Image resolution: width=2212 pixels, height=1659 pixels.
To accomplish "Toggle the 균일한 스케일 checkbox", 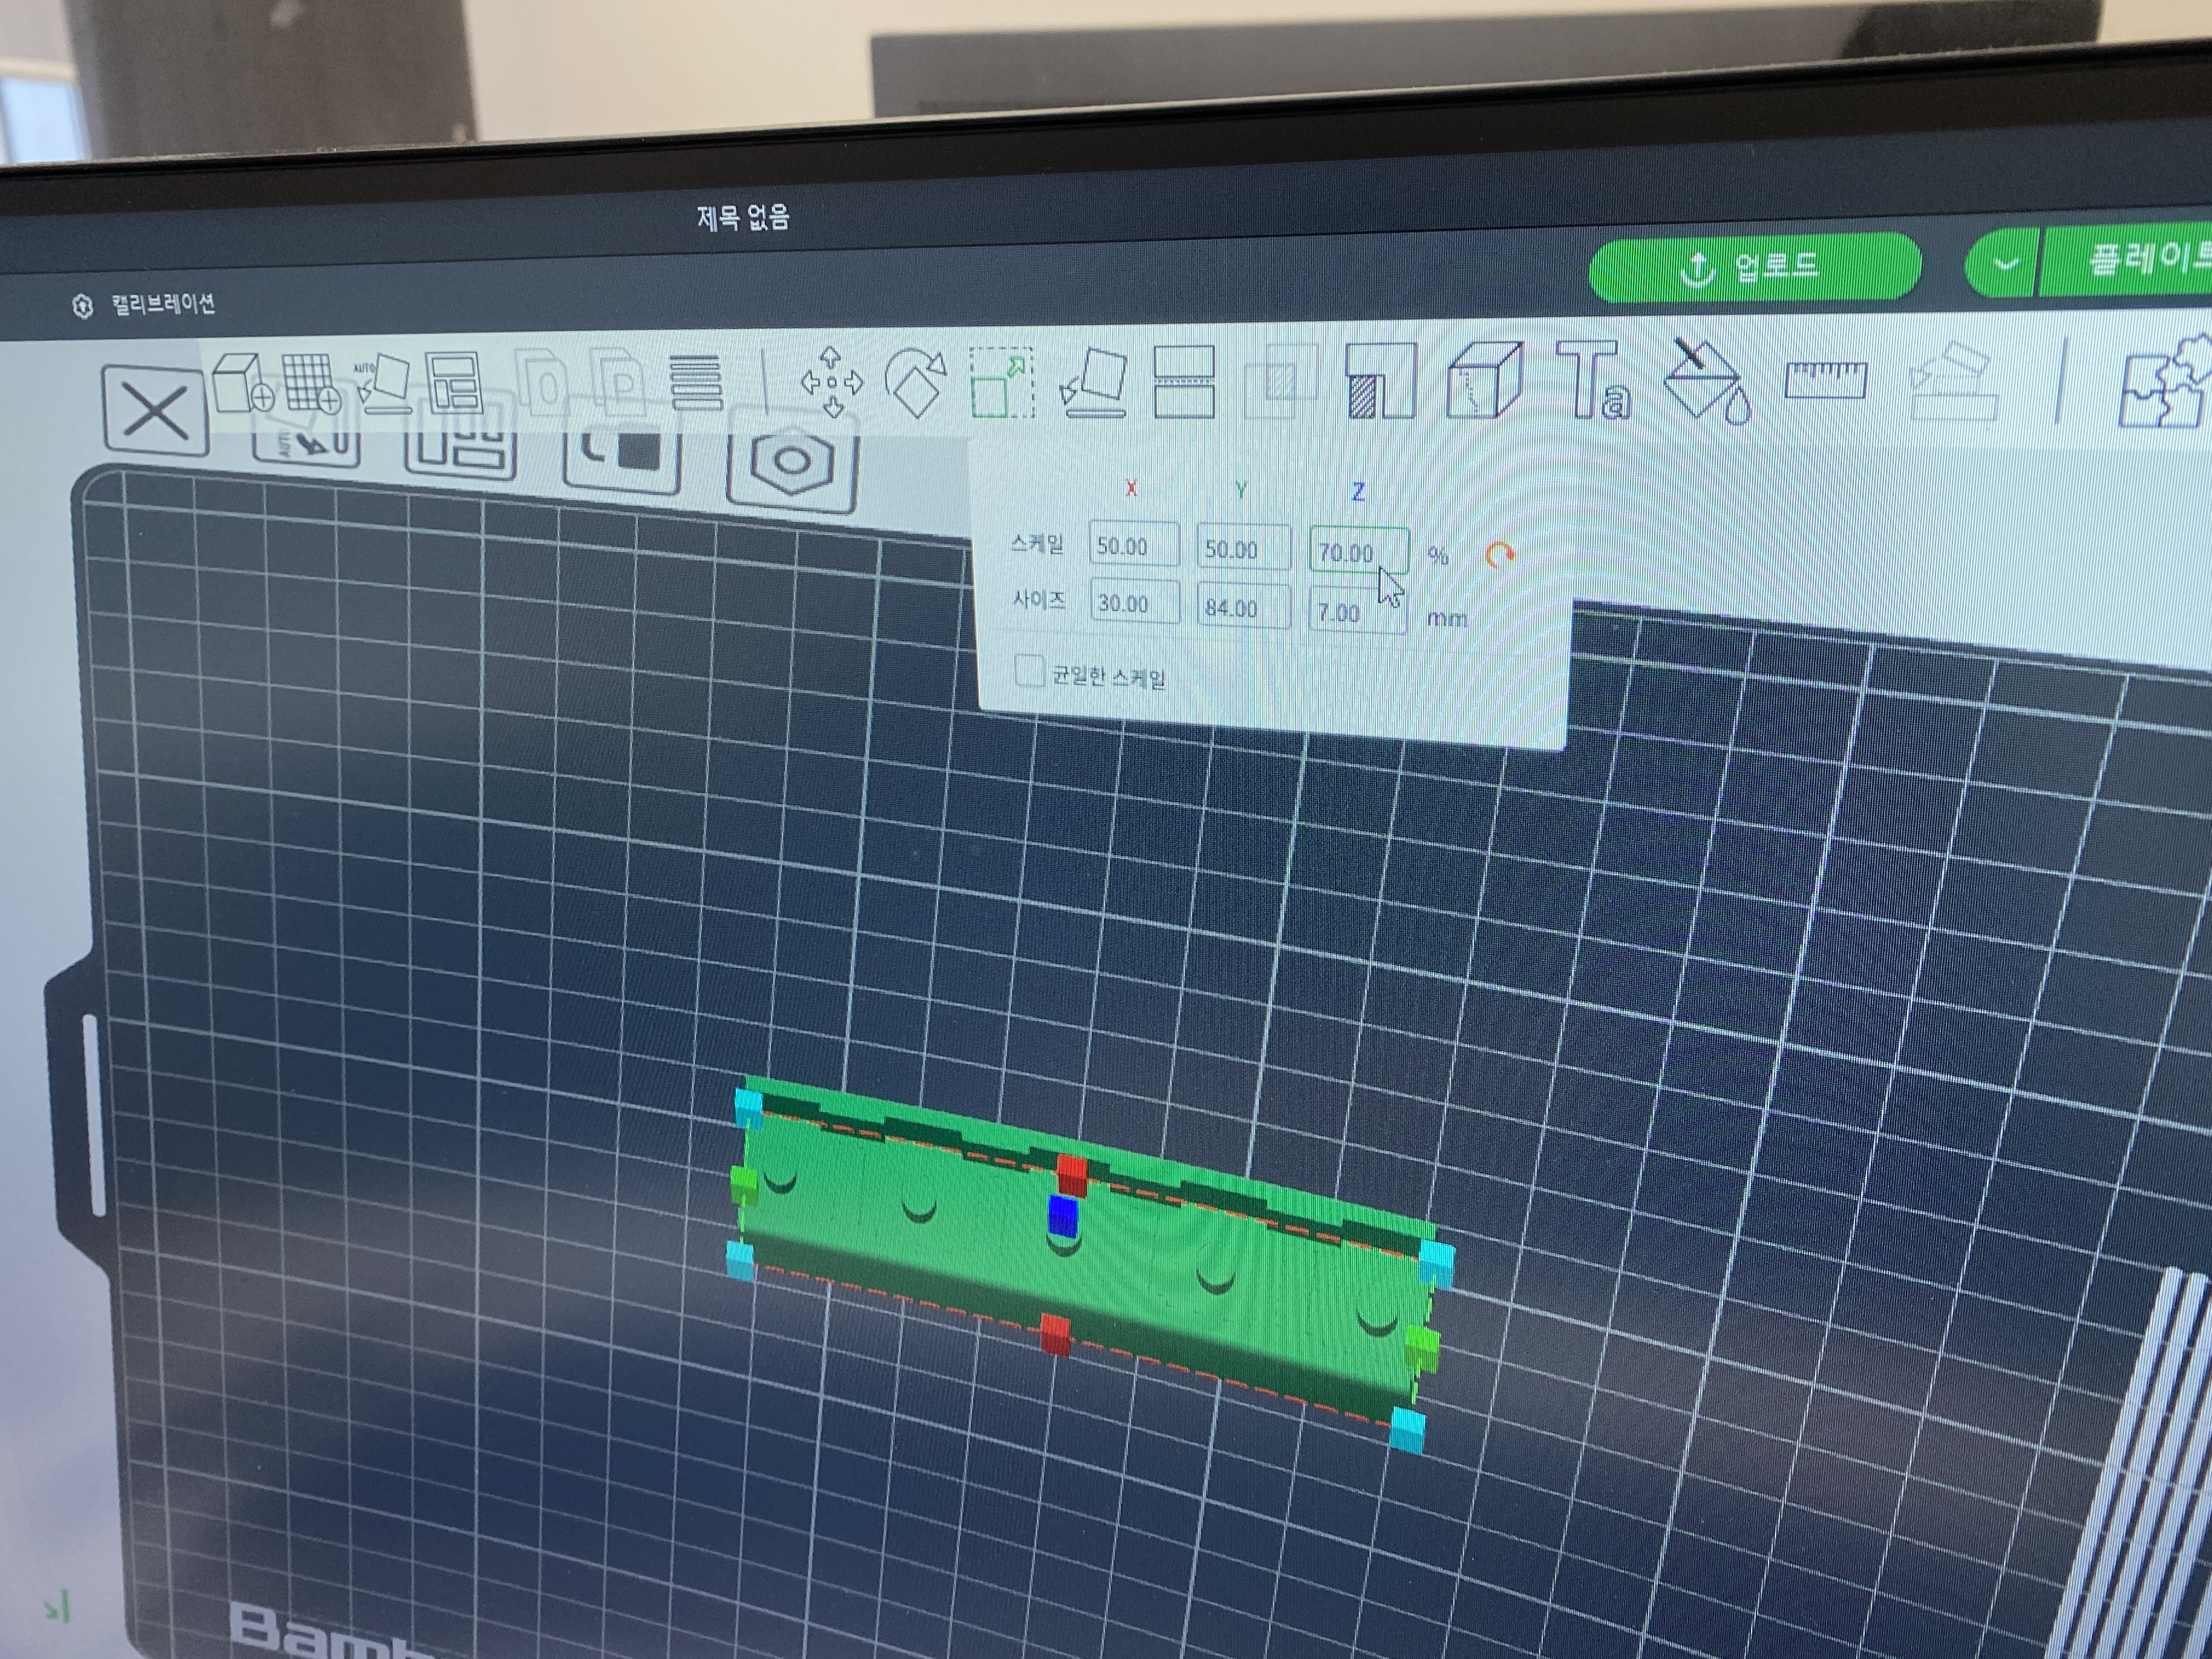I will pyautogui.click(x=1028, y=670).
